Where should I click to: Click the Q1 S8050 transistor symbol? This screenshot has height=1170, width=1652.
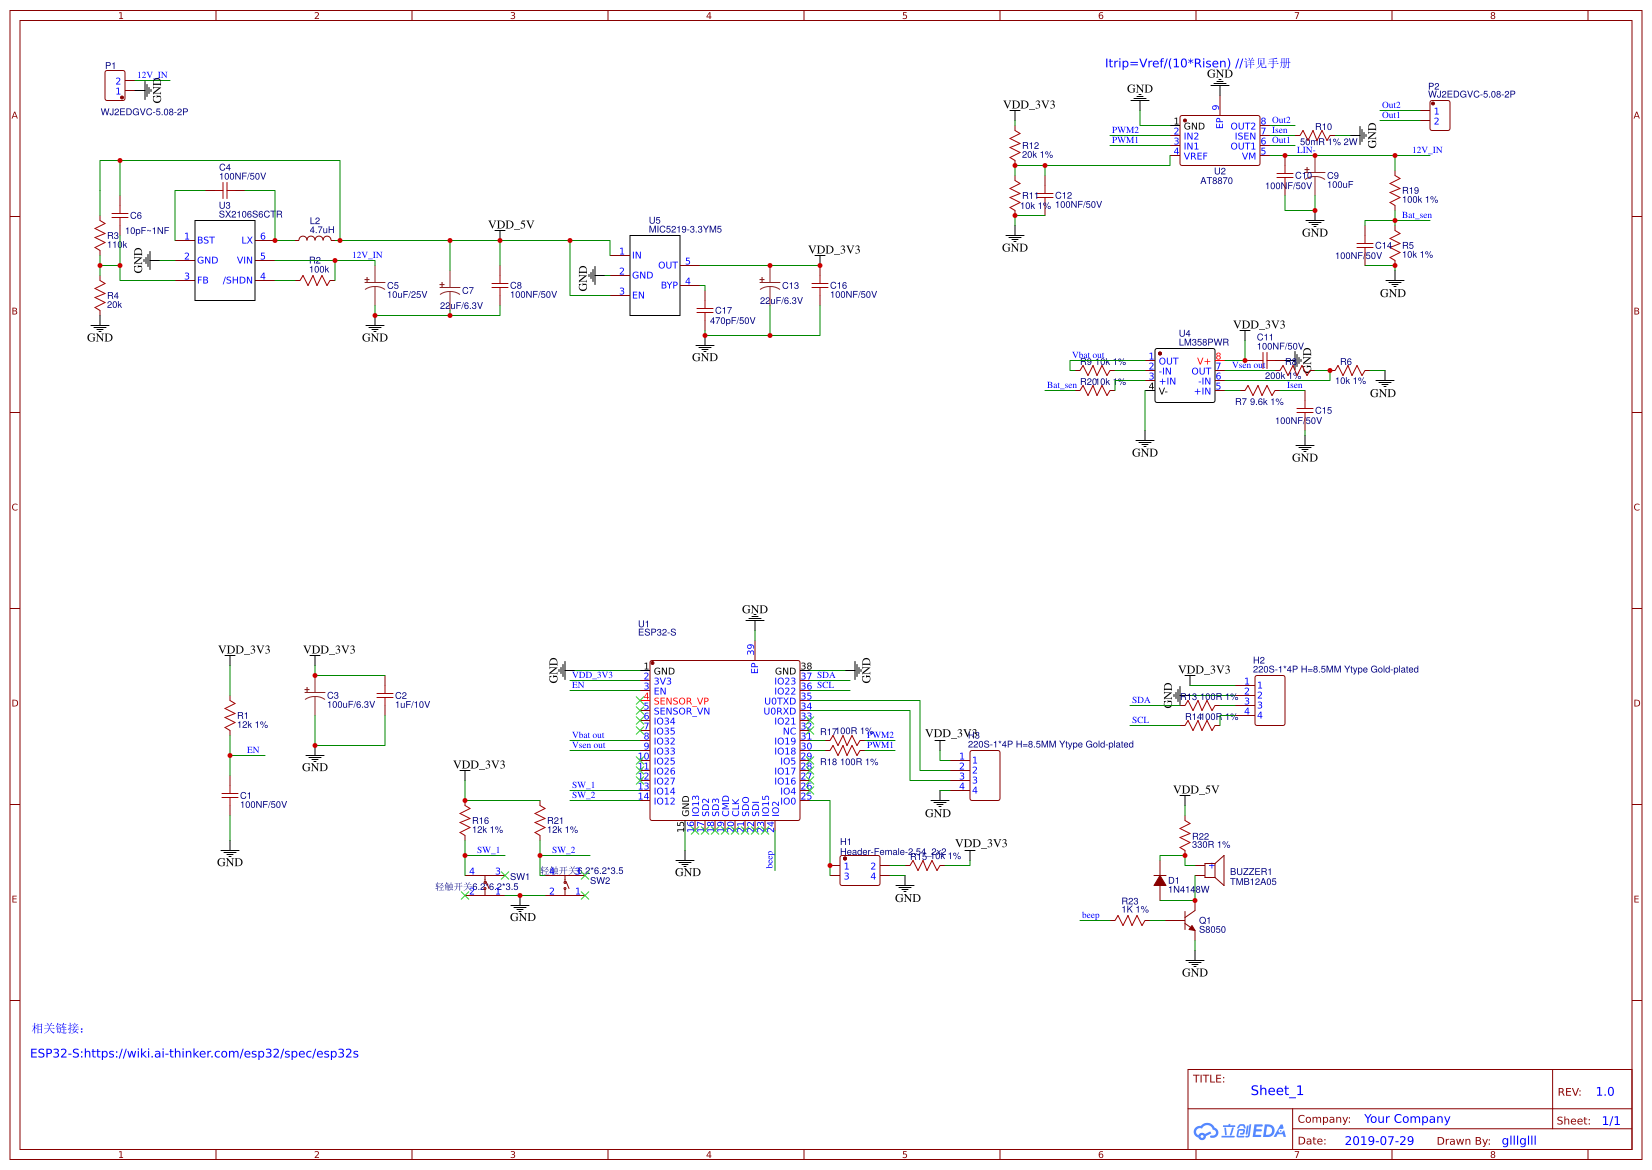pyautogui.click(x=1190, y=919)
